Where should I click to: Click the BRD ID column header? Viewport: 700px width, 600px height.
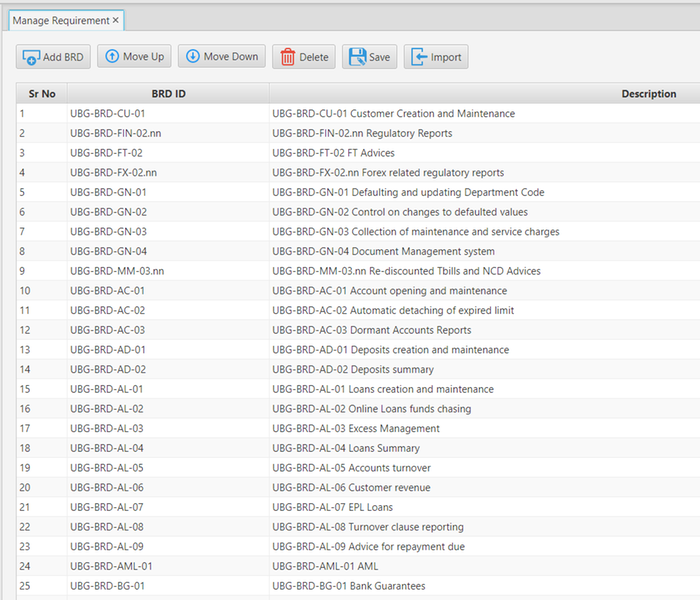(x=168, y=94)
